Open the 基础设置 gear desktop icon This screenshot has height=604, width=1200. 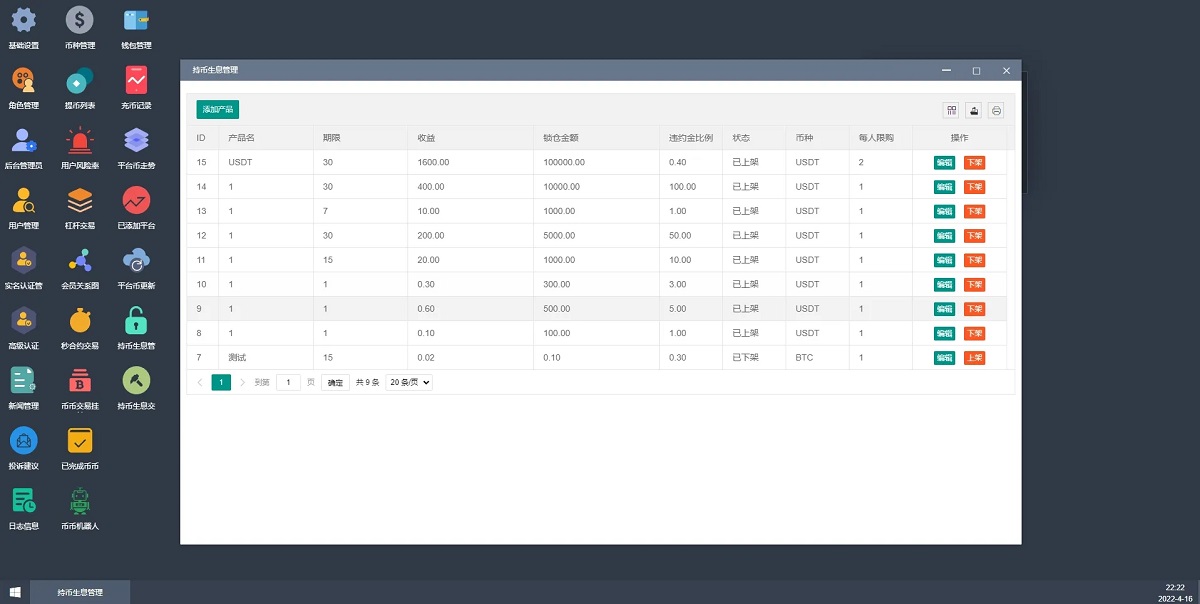pyautogui.click(x=23, y=20)
